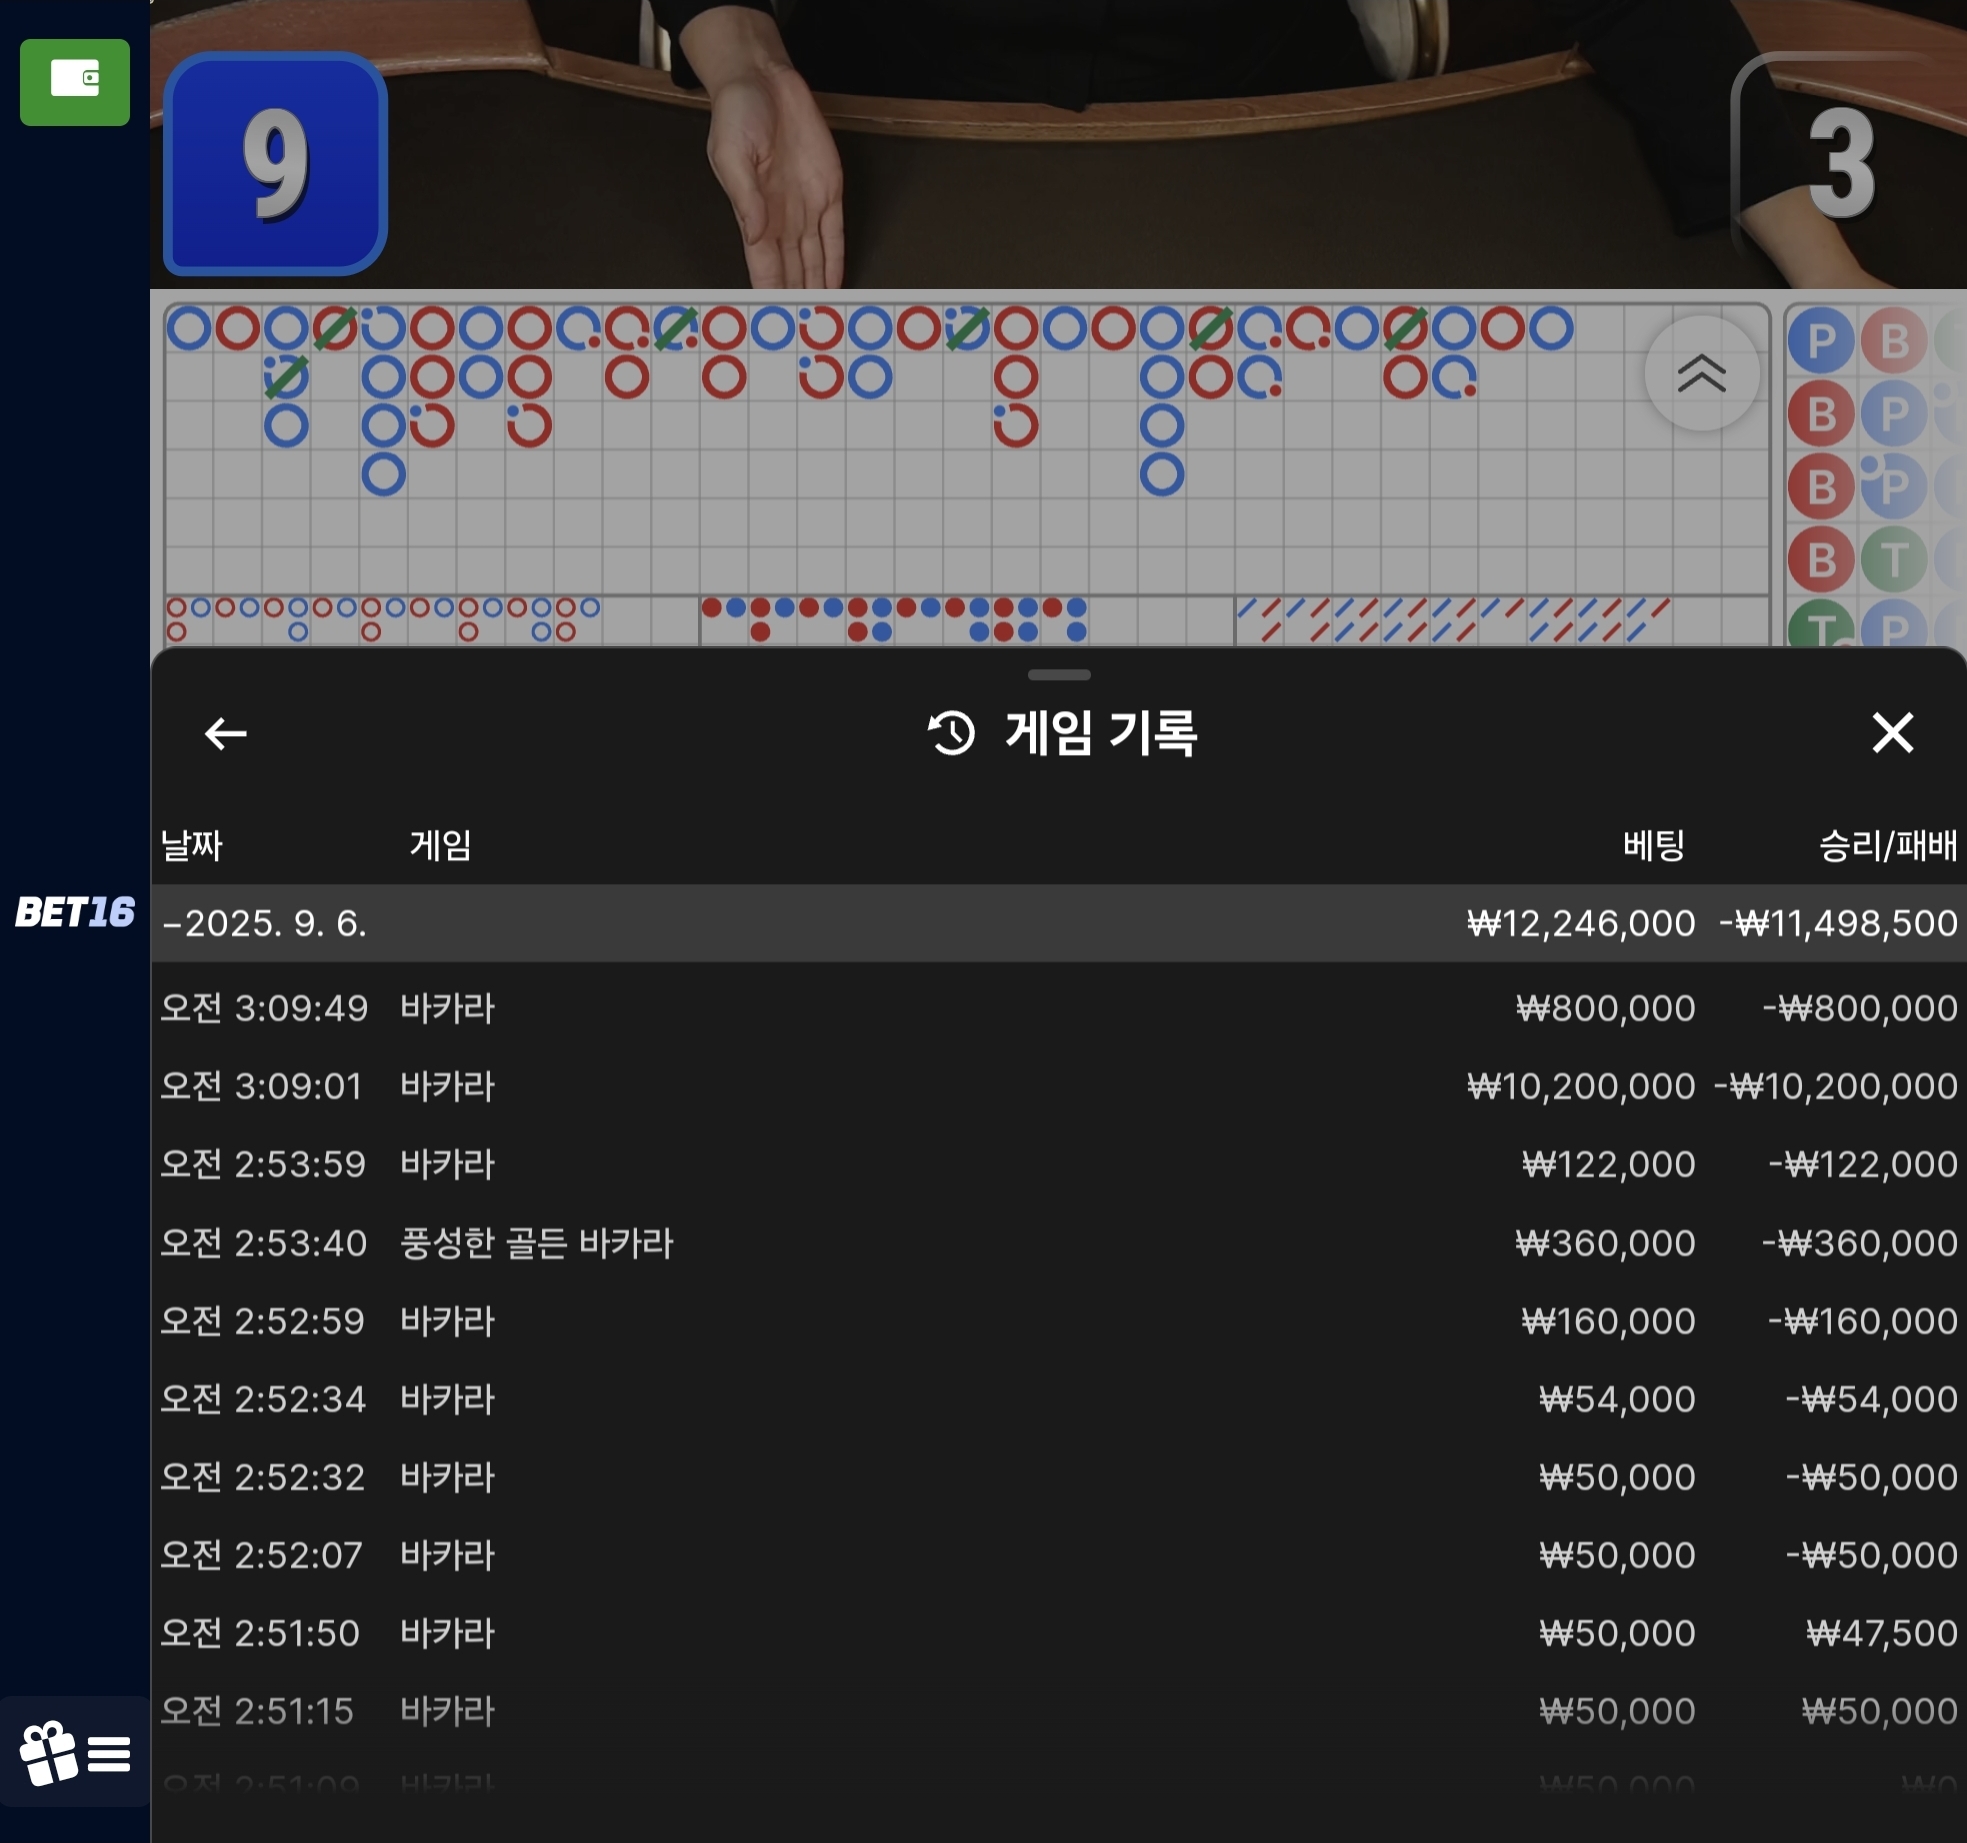Click the banker score 3
1967x1843 pixels.
pos(1842,163)
